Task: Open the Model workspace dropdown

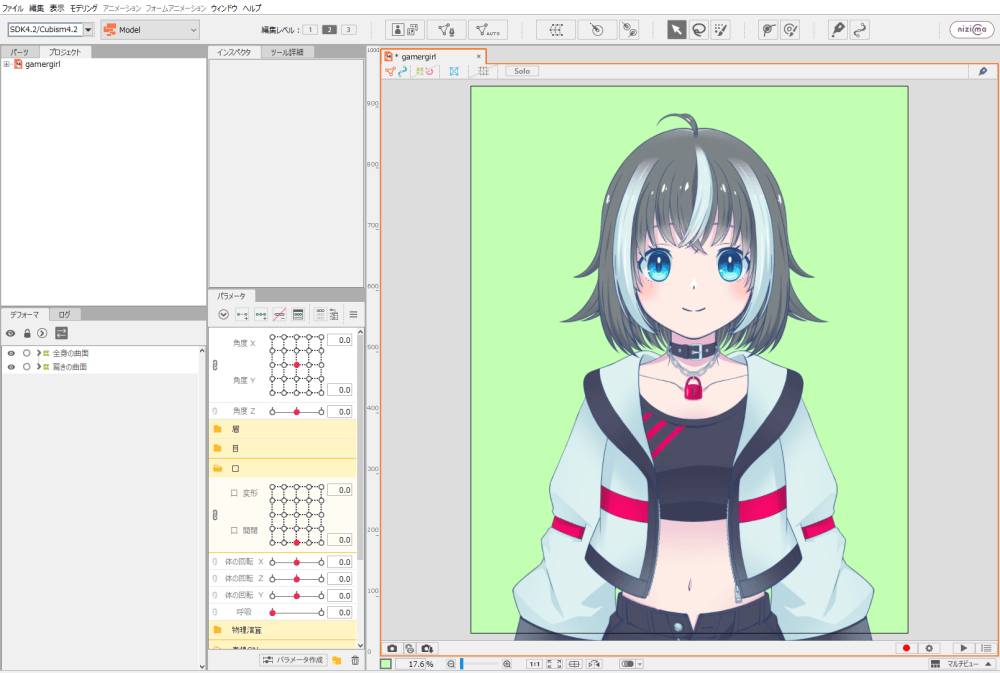Action: tap(150, 29)
